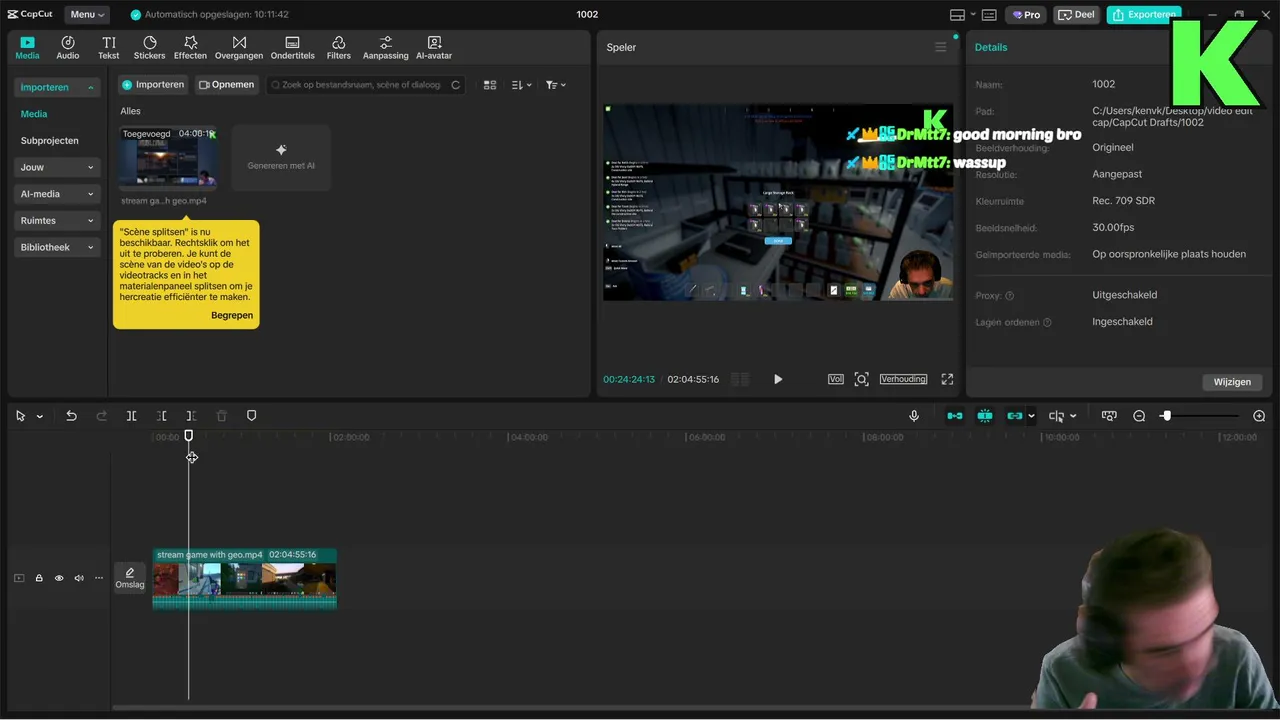Screen dimensions: 1280x720
Task: Toggle auto snapping
Action: [x=985, y=416]
